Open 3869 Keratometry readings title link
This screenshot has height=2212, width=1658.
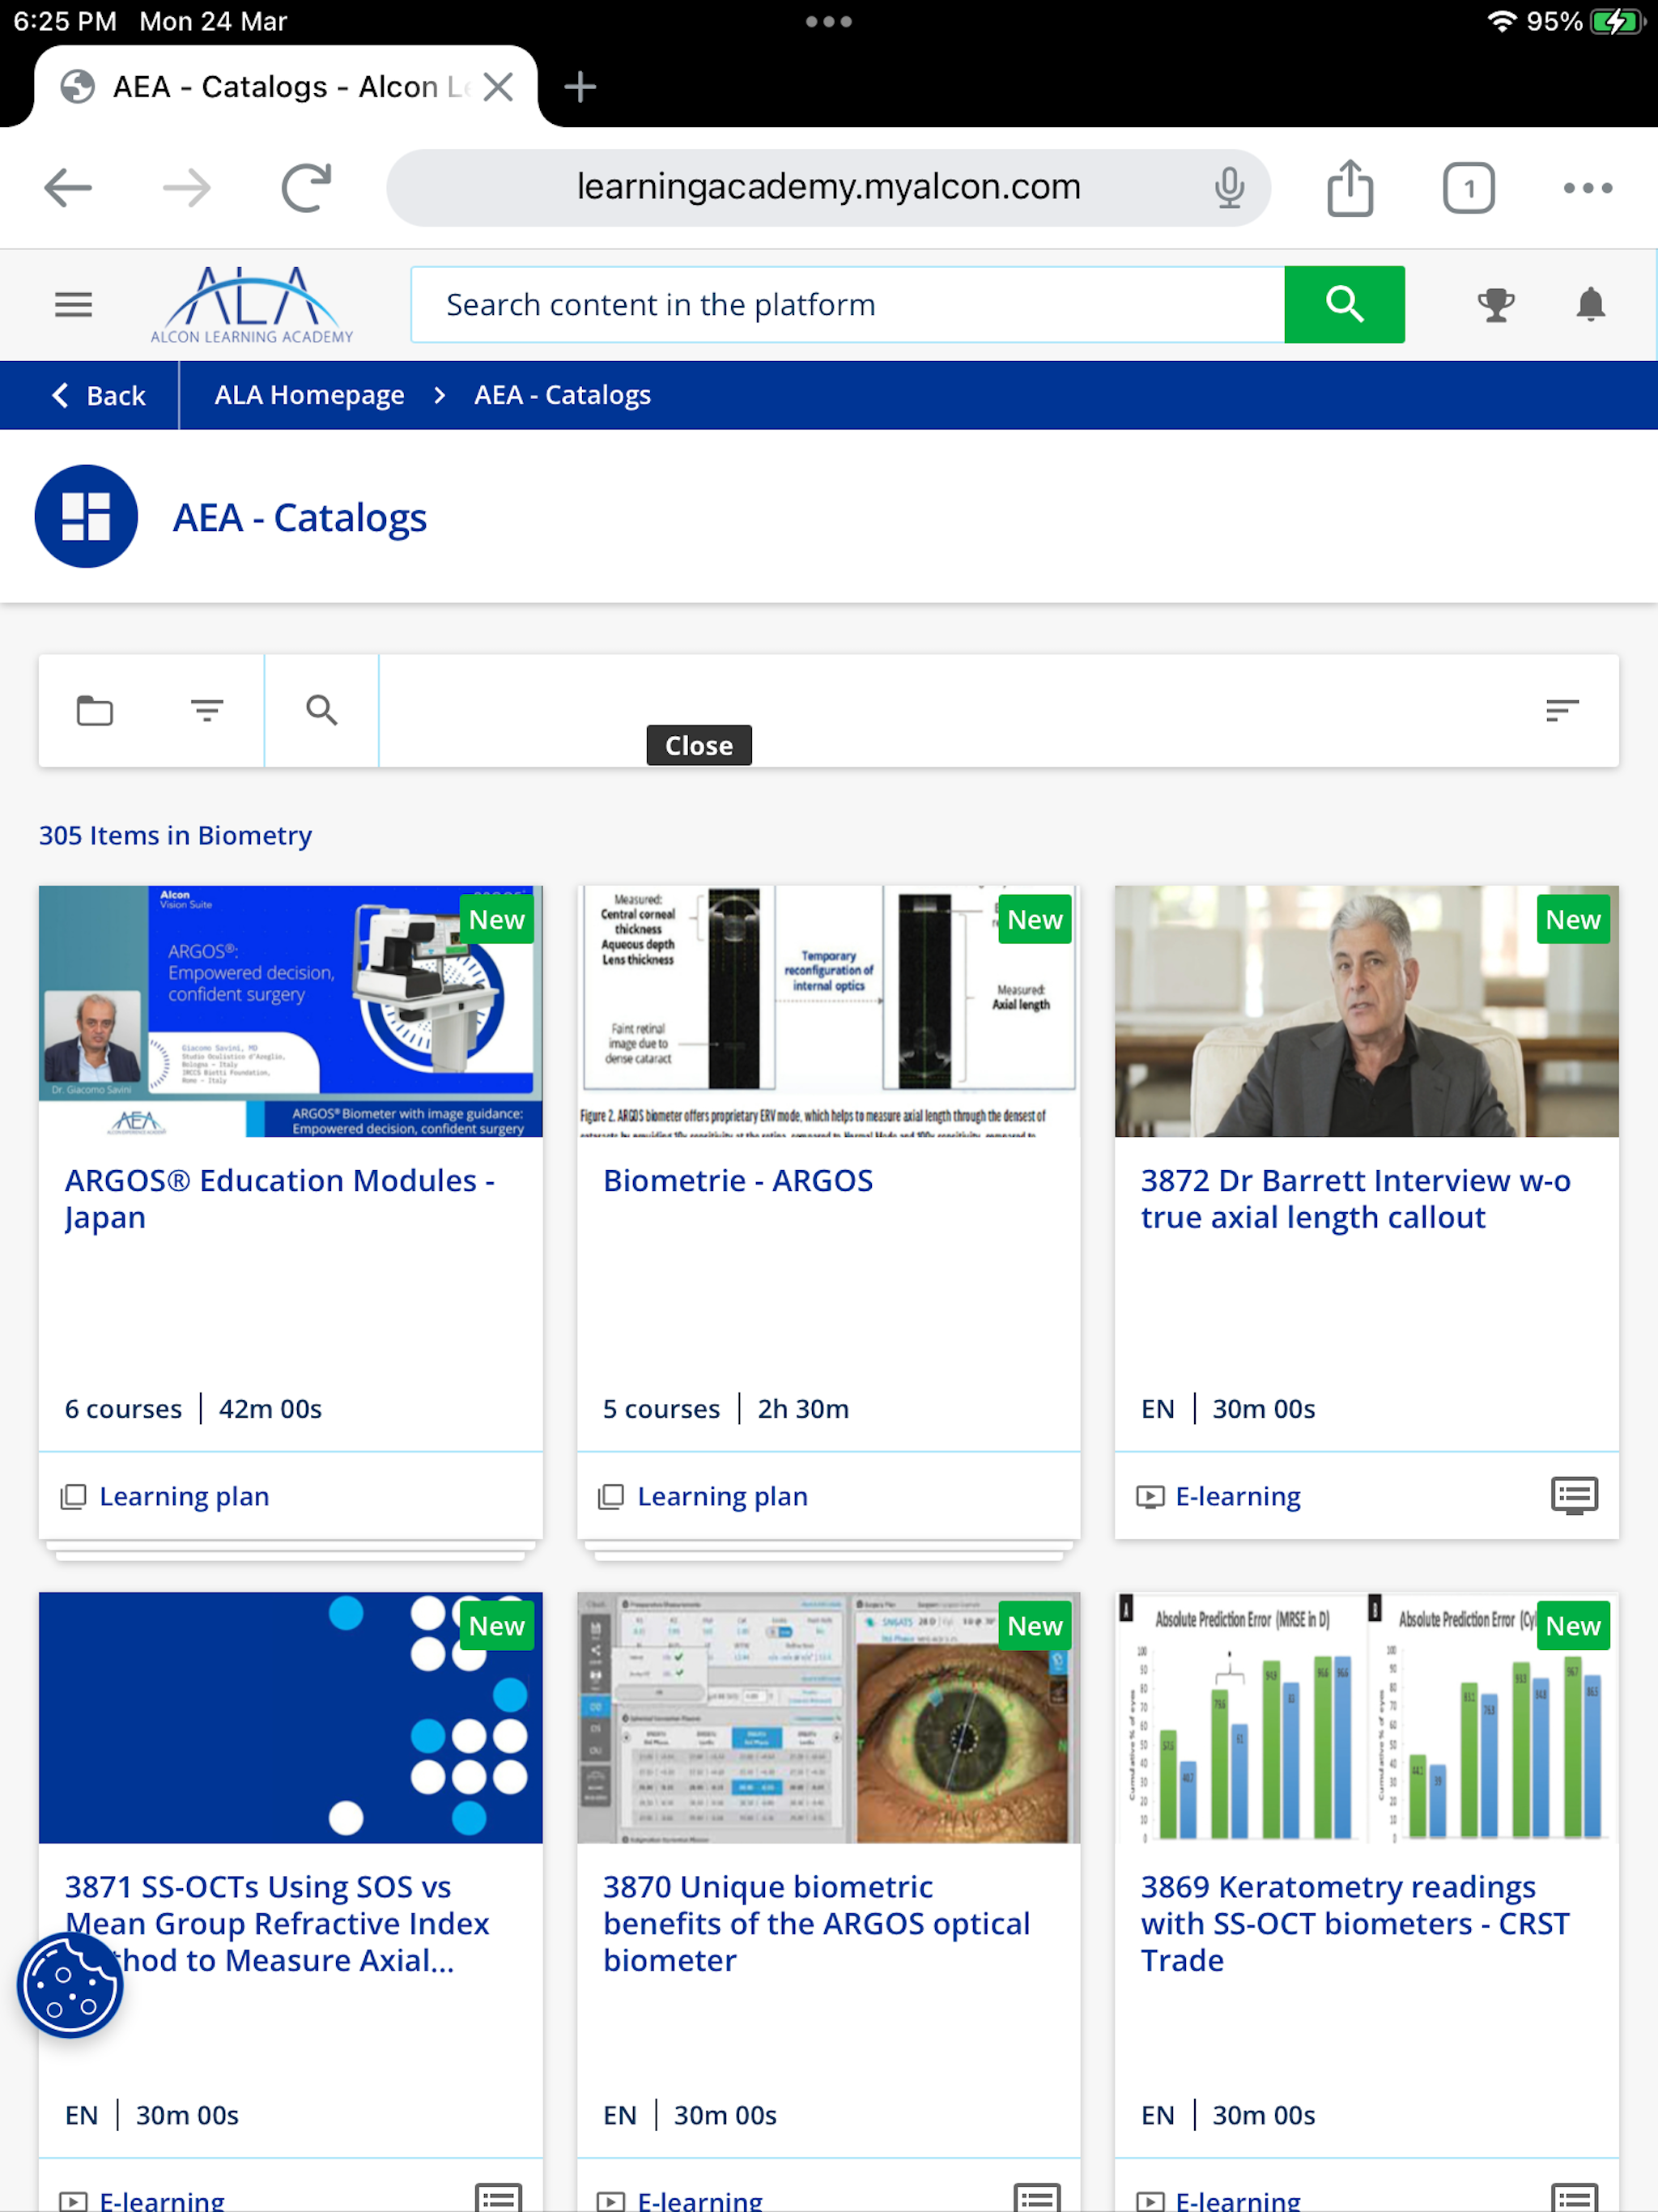[1355, 1923]
